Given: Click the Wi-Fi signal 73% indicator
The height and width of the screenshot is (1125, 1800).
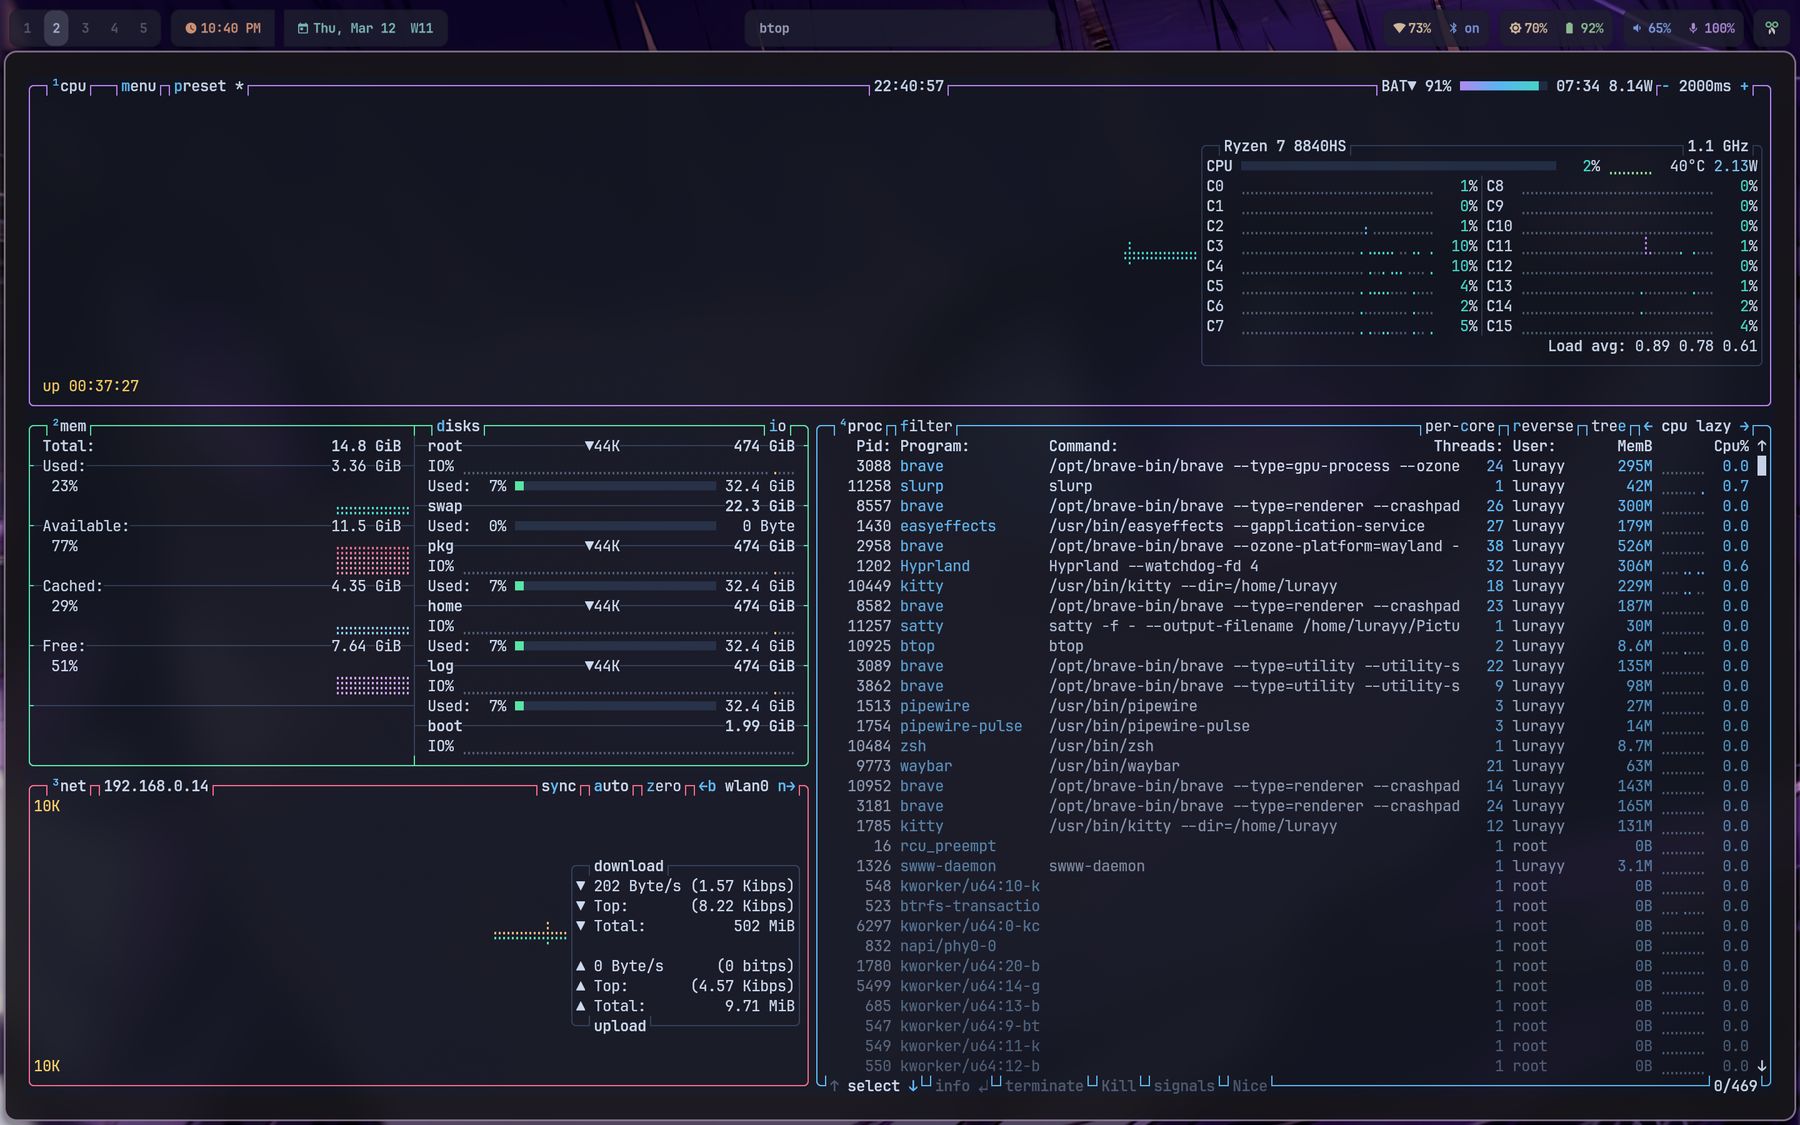Looking at the screenshot, I should (x=1412, y=28).
